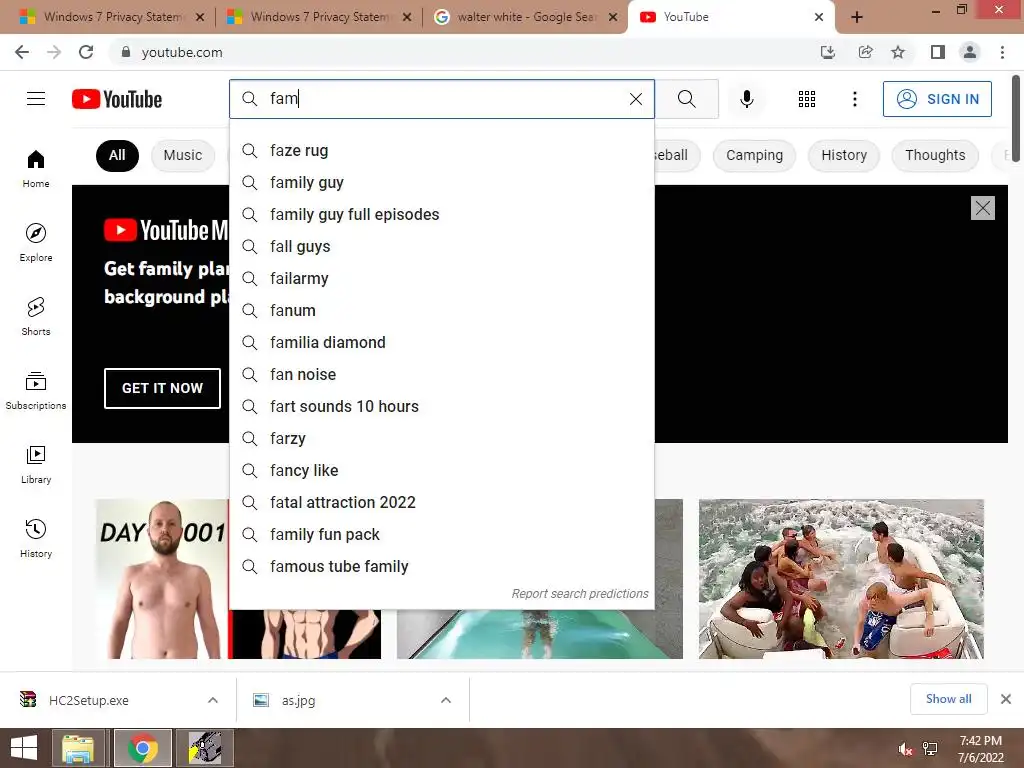Open Shorts in the sidebar
This screenshot has height=768, width=1024.
tap(36, 317)
